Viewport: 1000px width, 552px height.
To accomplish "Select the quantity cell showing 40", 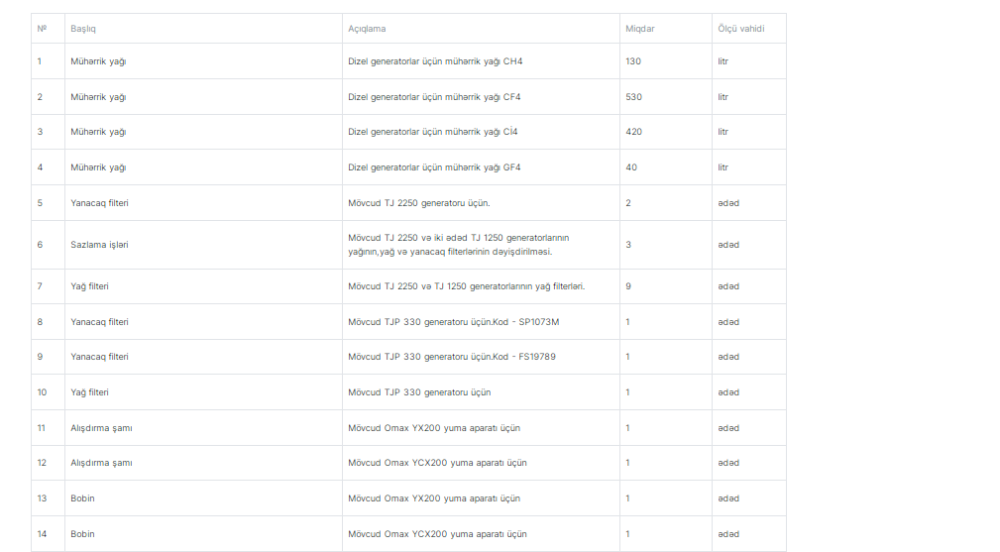I will [632, 167].
